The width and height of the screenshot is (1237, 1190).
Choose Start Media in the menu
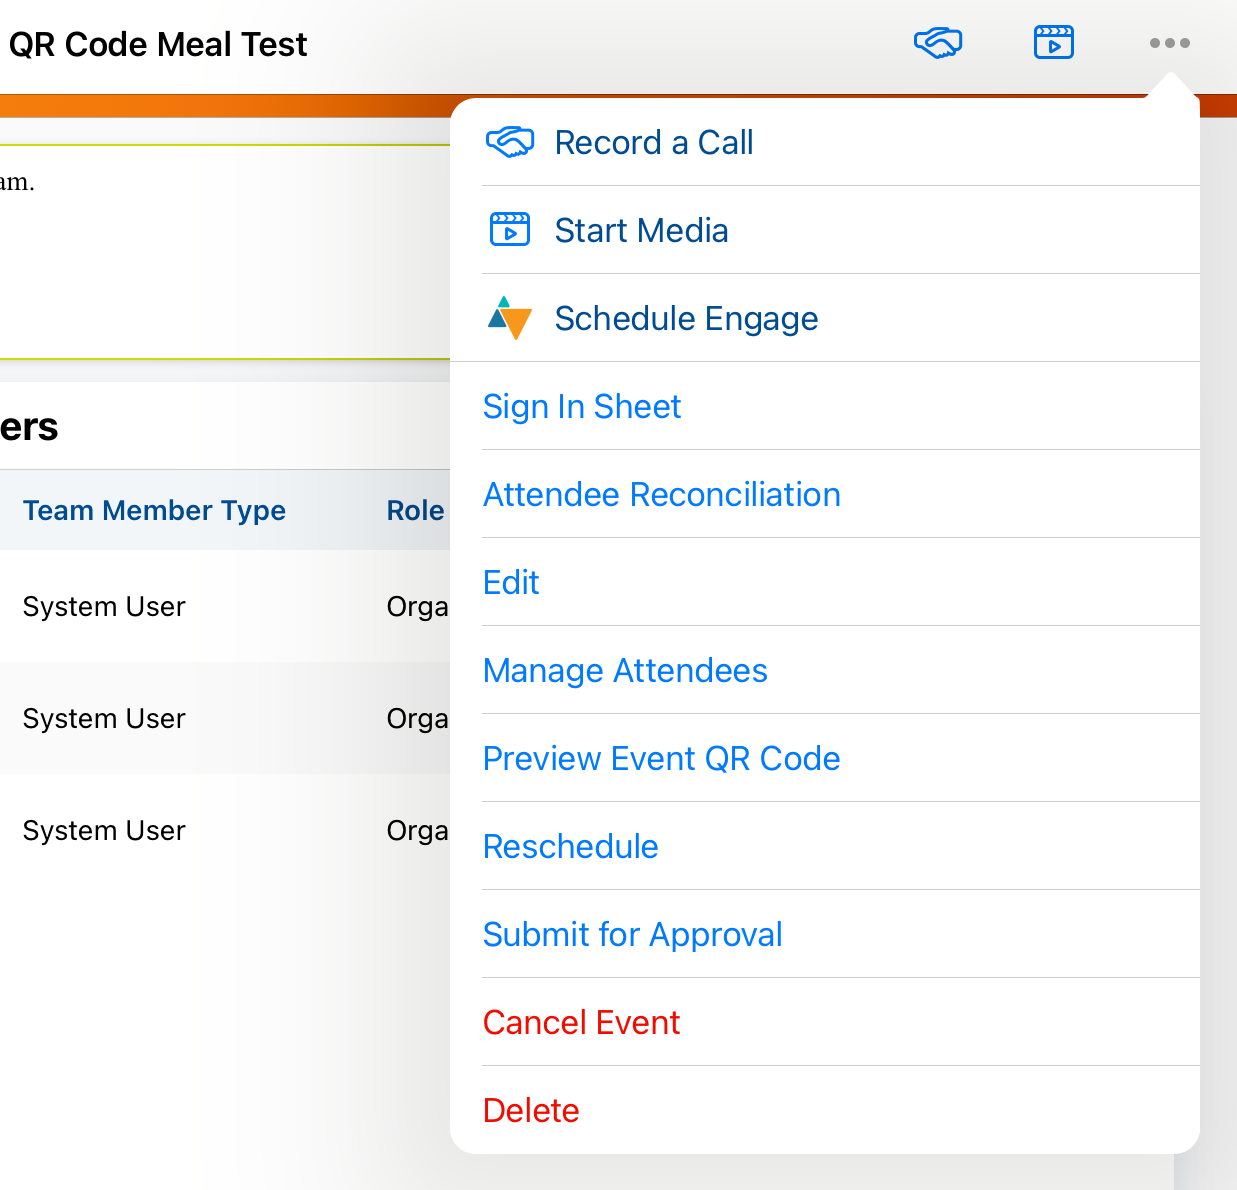(641, 231)
